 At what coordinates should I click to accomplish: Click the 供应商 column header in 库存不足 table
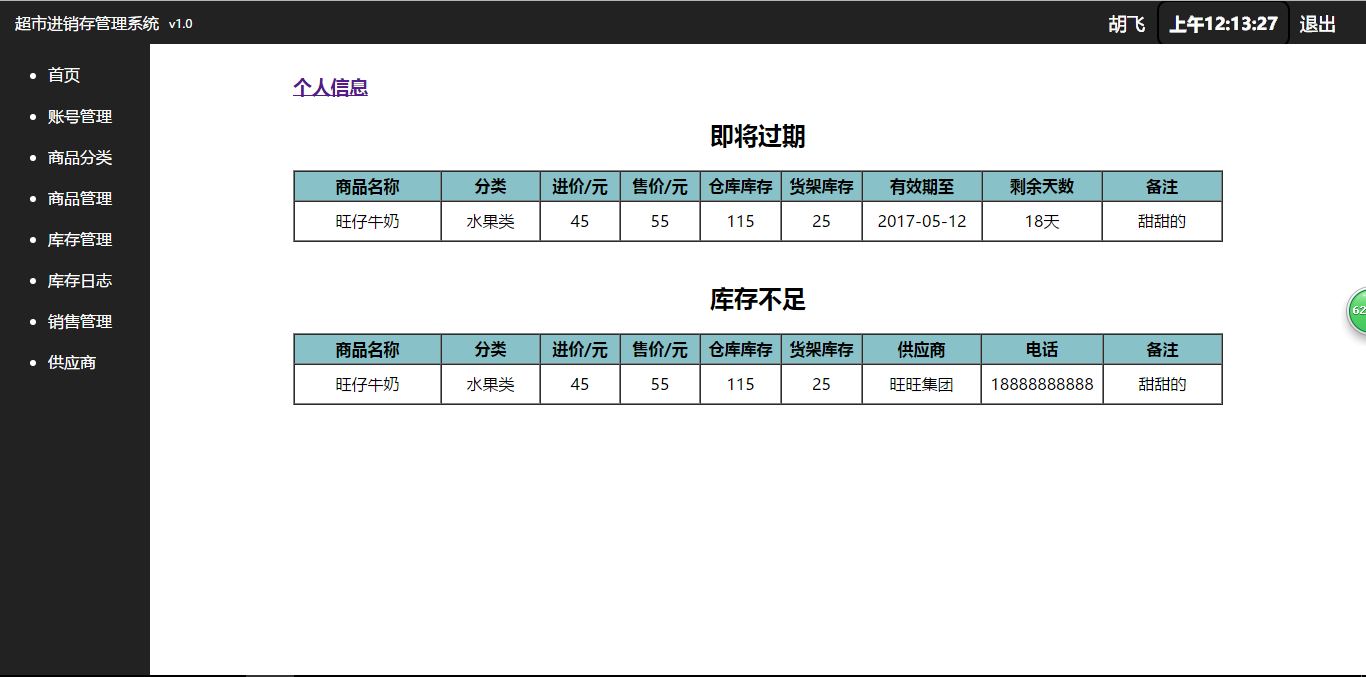tap(921, 349)
